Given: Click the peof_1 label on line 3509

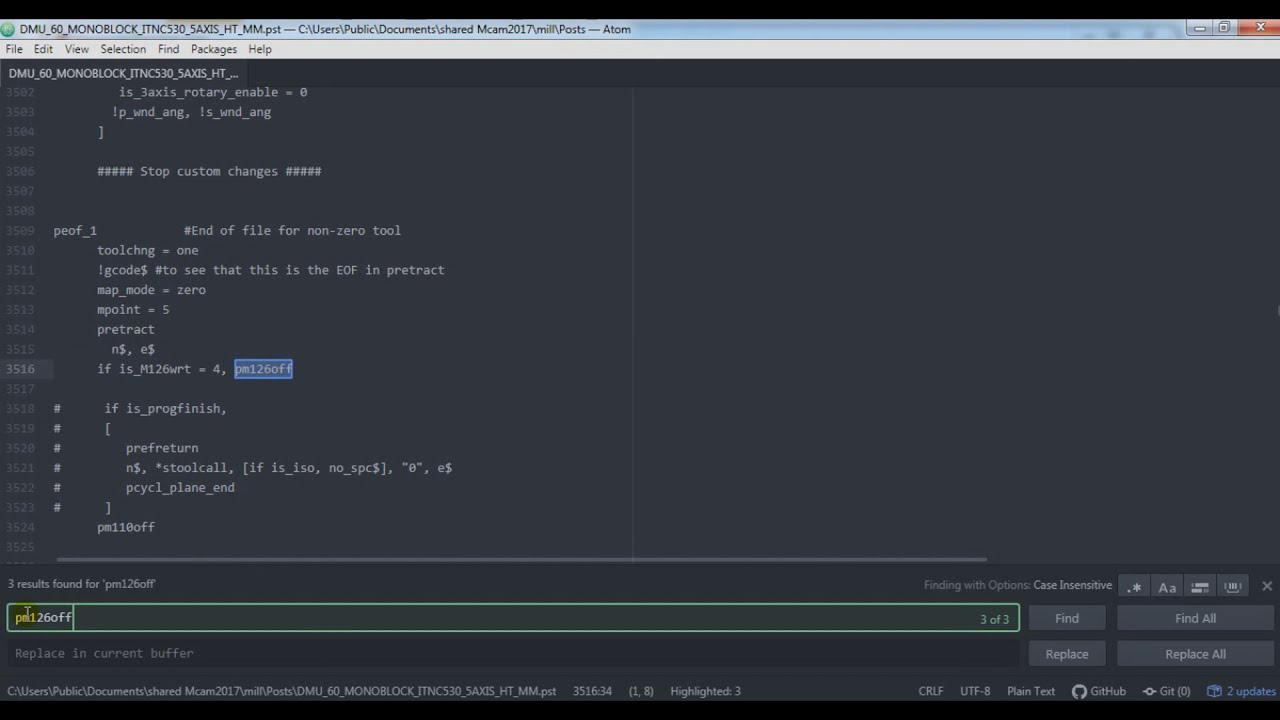Looking at the screenshot, I should tap(75, 231).
